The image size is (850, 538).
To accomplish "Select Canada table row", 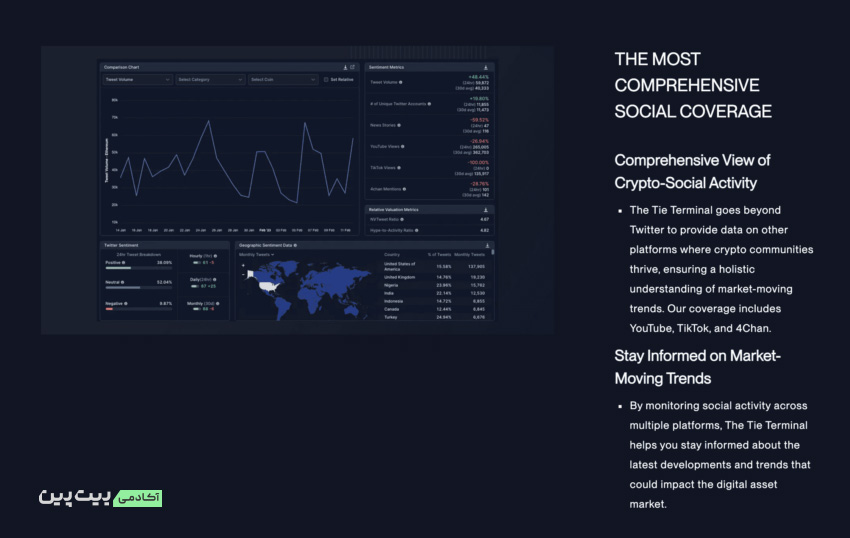I will (434, 309).
